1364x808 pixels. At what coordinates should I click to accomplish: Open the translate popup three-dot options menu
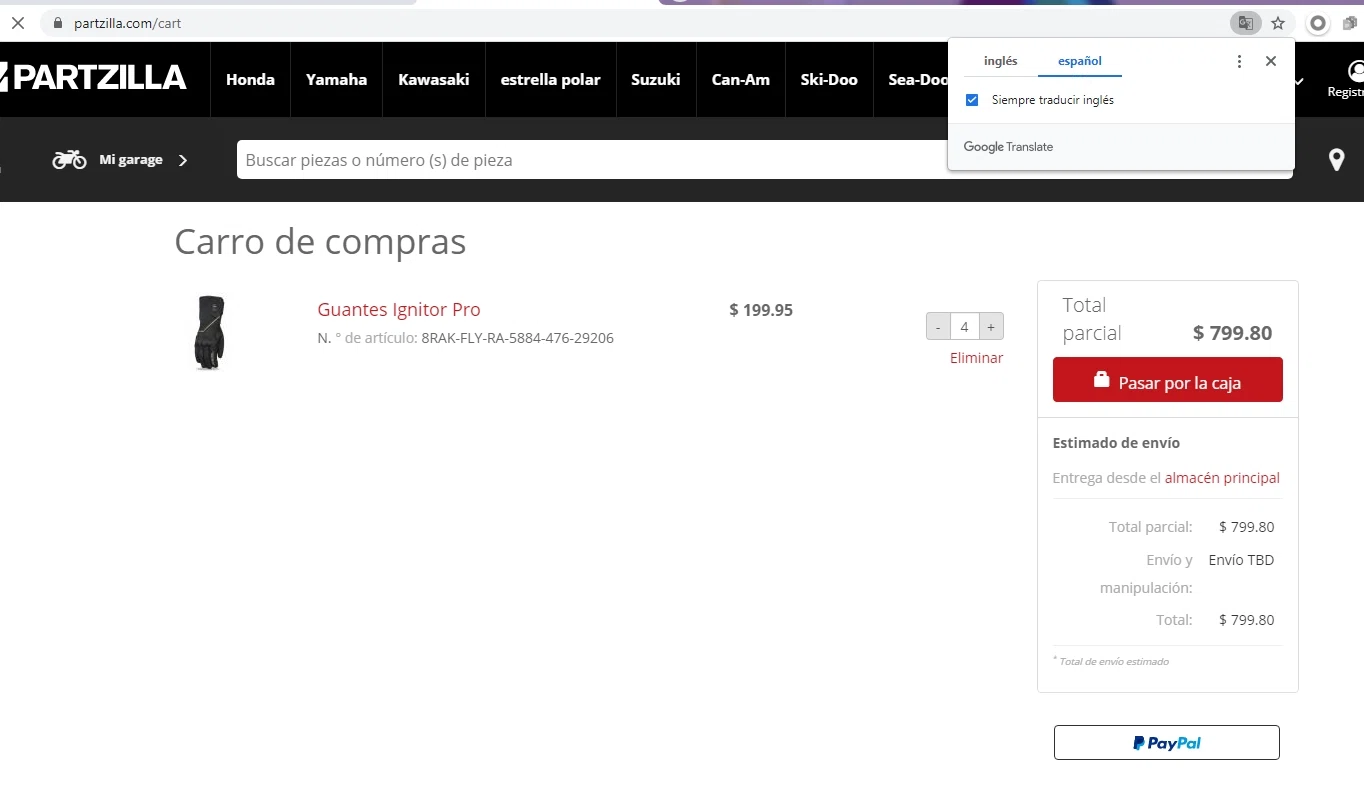1239,61
